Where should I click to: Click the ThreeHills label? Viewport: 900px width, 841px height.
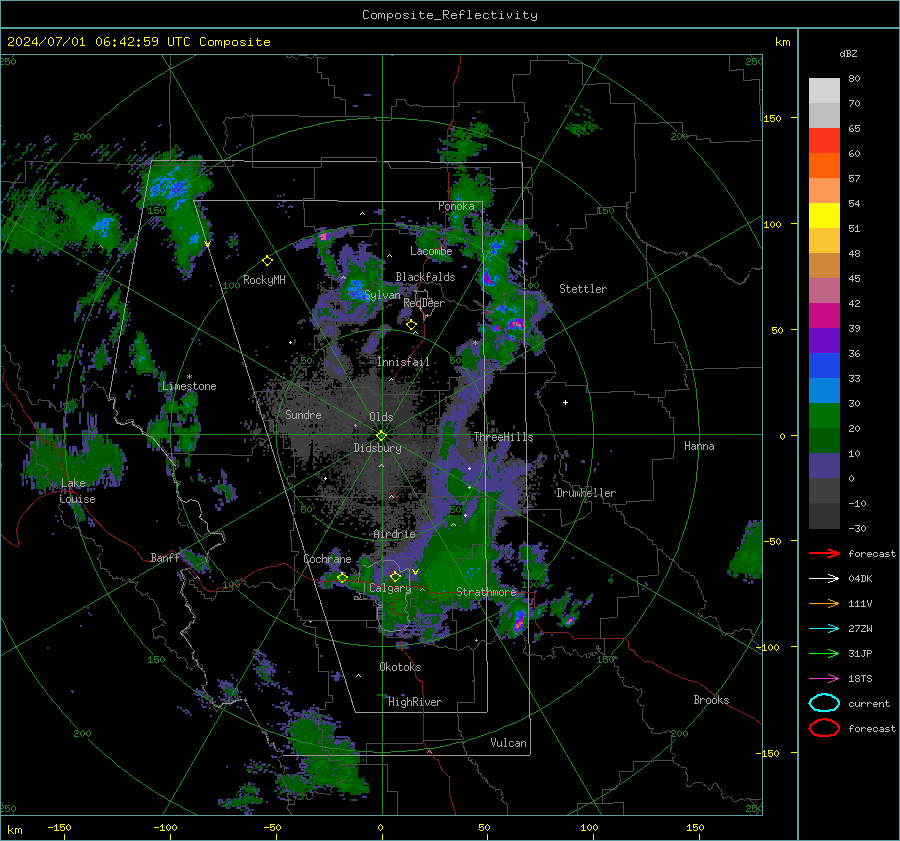point(503,437)
